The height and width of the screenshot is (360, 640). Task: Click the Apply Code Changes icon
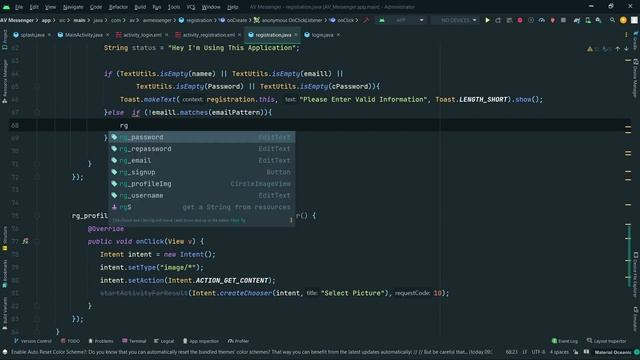pos(509,20)
